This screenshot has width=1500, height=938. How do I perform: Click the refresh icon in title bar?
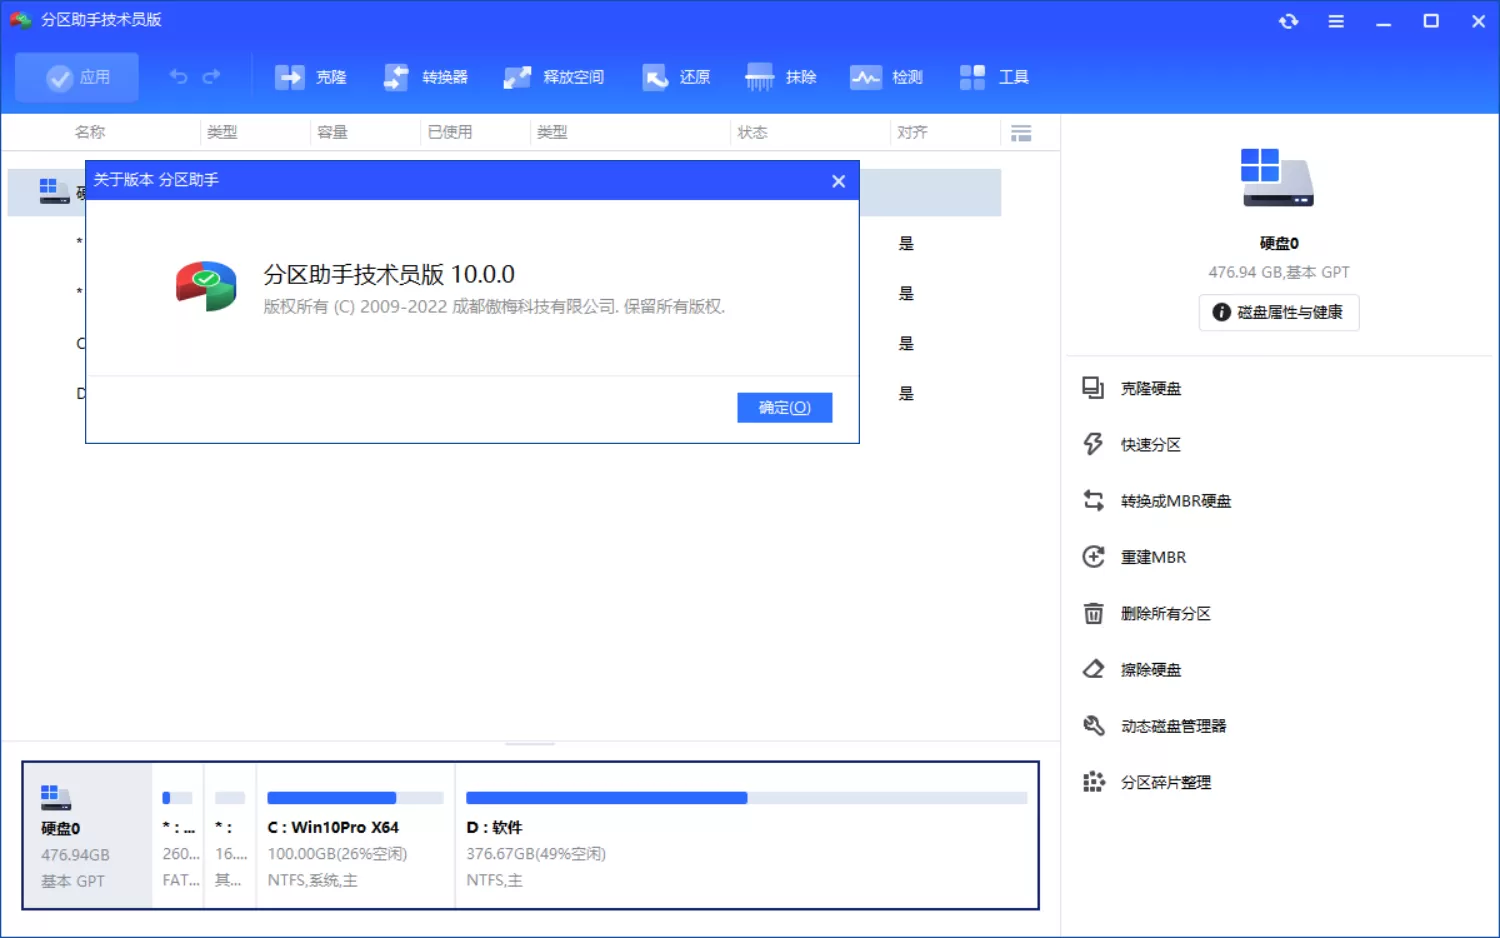tap(1289, 20)
